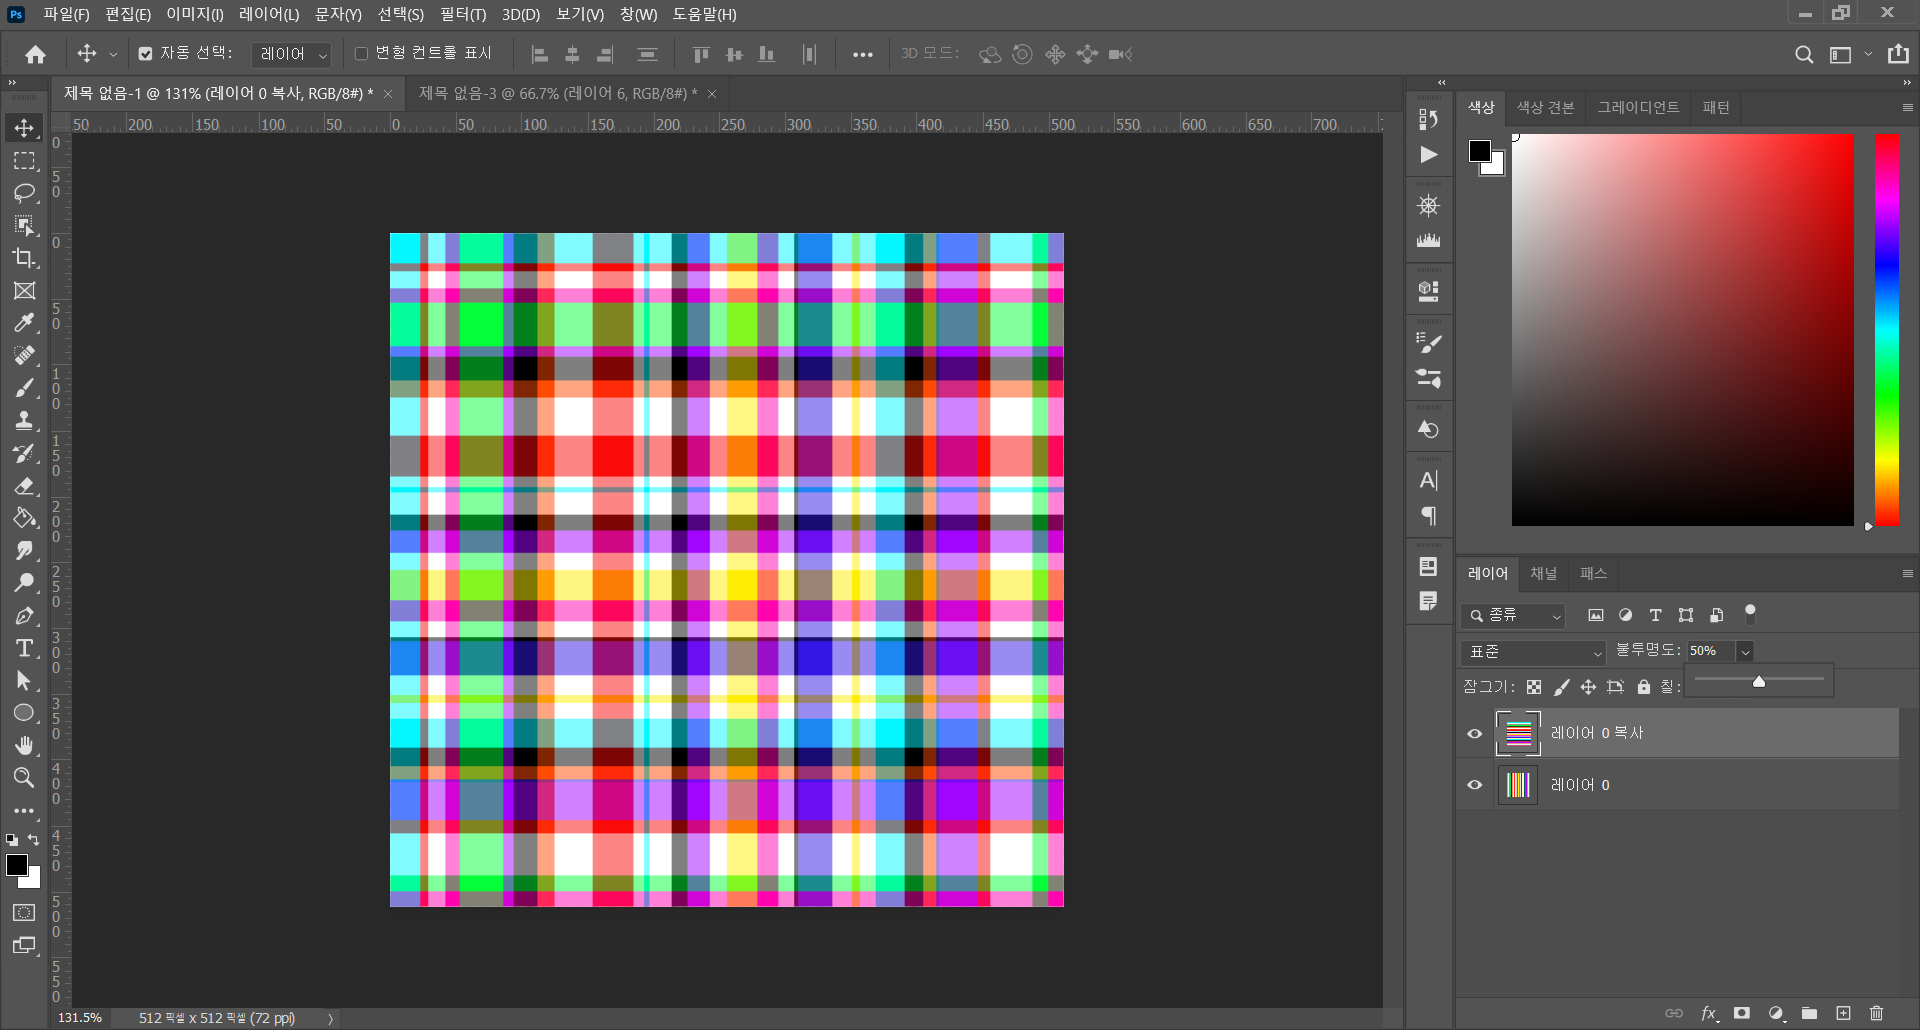Select the Pen tool
Viewport: 1920px width, 1030px height.
click(24, 616)
